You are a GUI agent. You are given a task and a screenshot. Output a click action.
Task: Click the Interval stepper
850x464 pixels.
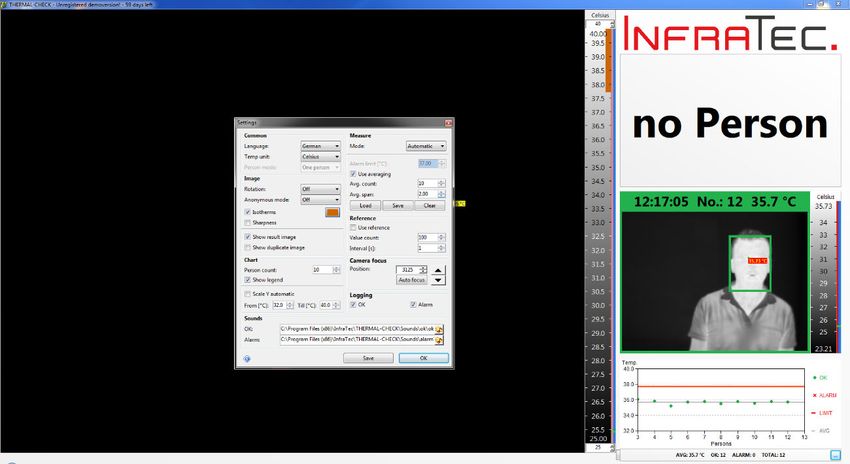(x=442, y=248)
